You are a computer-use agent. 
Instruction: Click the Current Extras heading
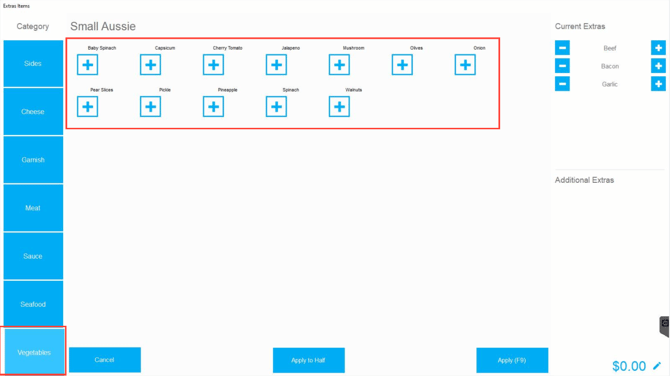(x=580, y=26)
